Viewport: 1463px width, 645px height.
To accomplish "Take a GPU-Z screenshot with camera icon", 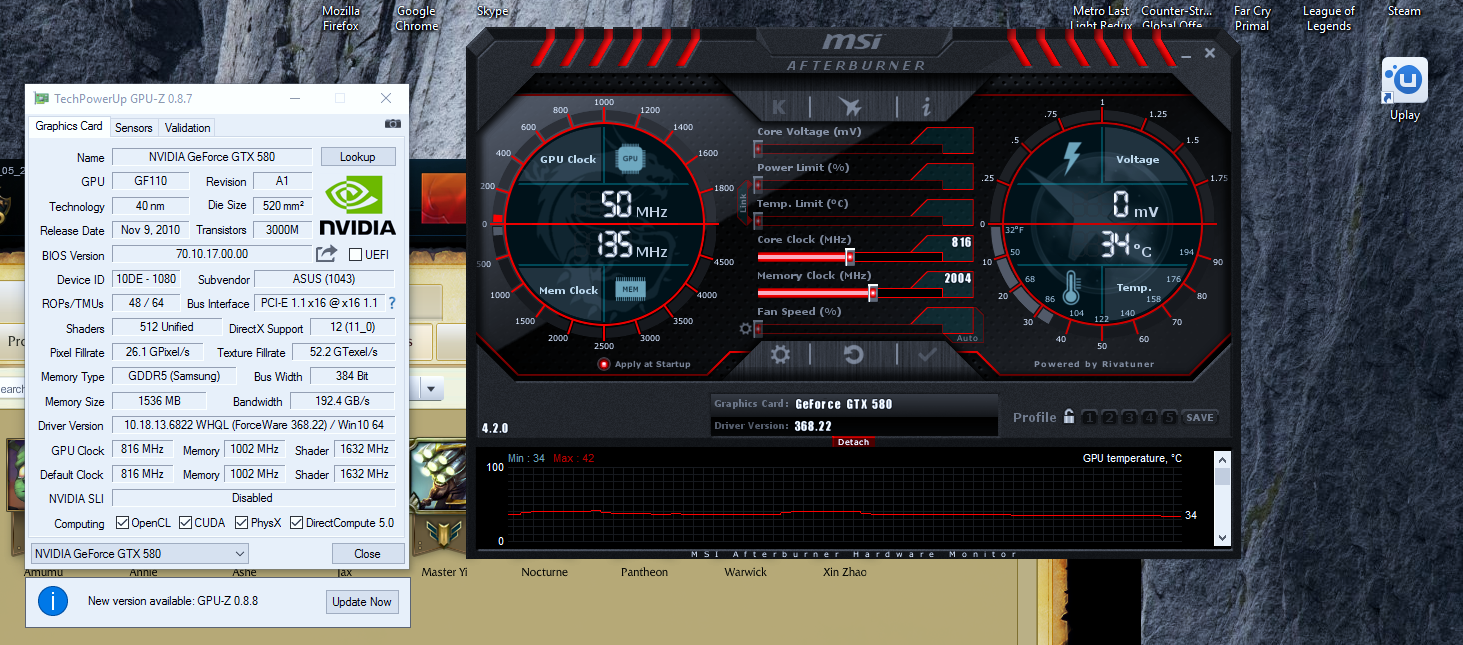I will click(393, 124).
